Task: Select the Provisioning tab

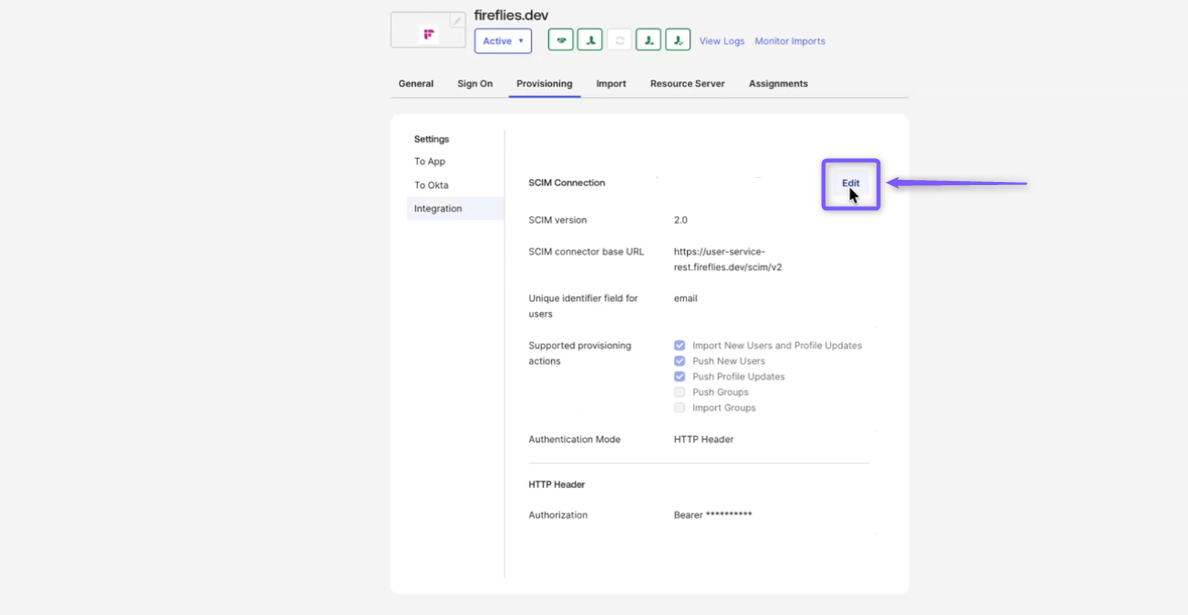Action: (x=544, y=83)
